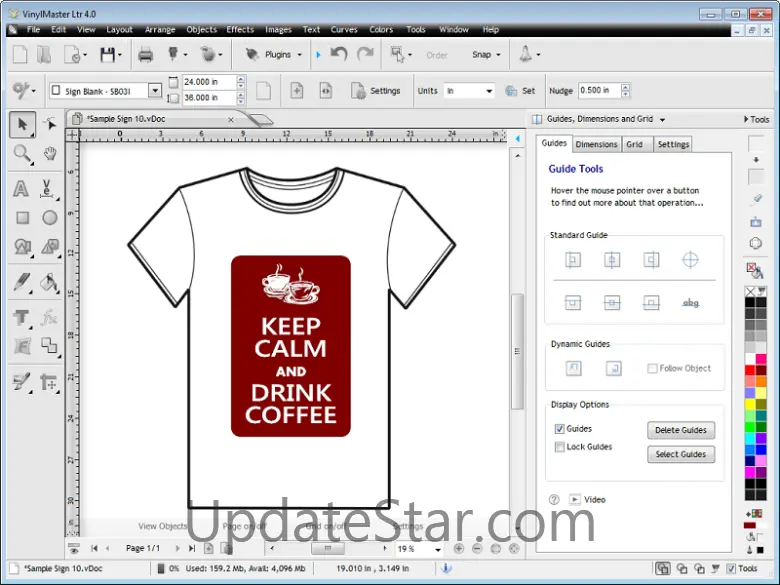Pick the Ellipse shape tool
This screenshot has height=585, width=780.
49,217
